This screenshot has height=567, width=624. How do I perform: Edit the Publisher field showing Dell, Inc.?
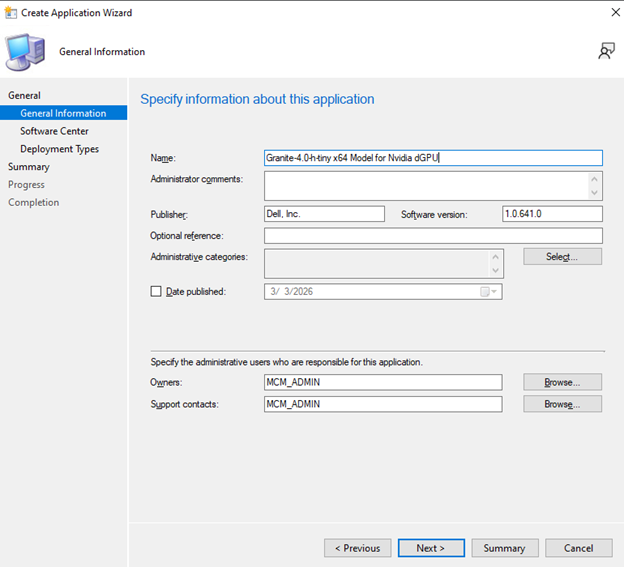click(x=324, y=214)
